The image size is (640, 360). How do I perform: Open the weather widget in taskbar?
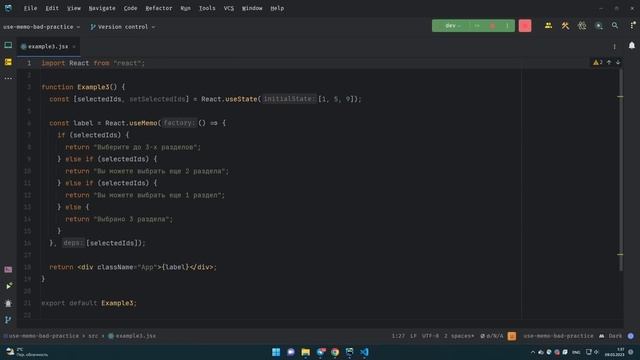(x=27, y=352)
